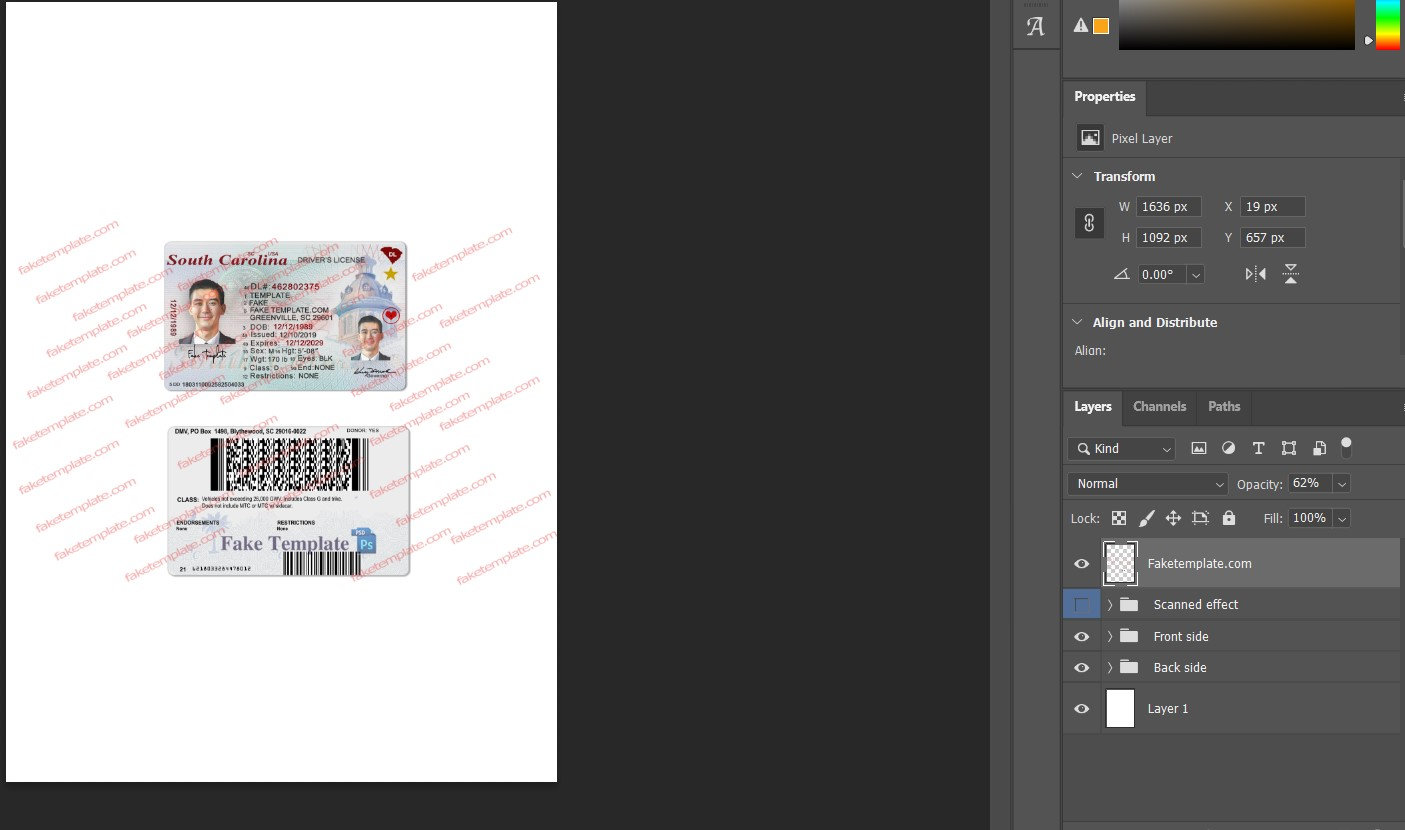Toggle visibility of Layer 1
Image resolution: width=1405 pixels, height=830 pixels.
click(1081, 709)
